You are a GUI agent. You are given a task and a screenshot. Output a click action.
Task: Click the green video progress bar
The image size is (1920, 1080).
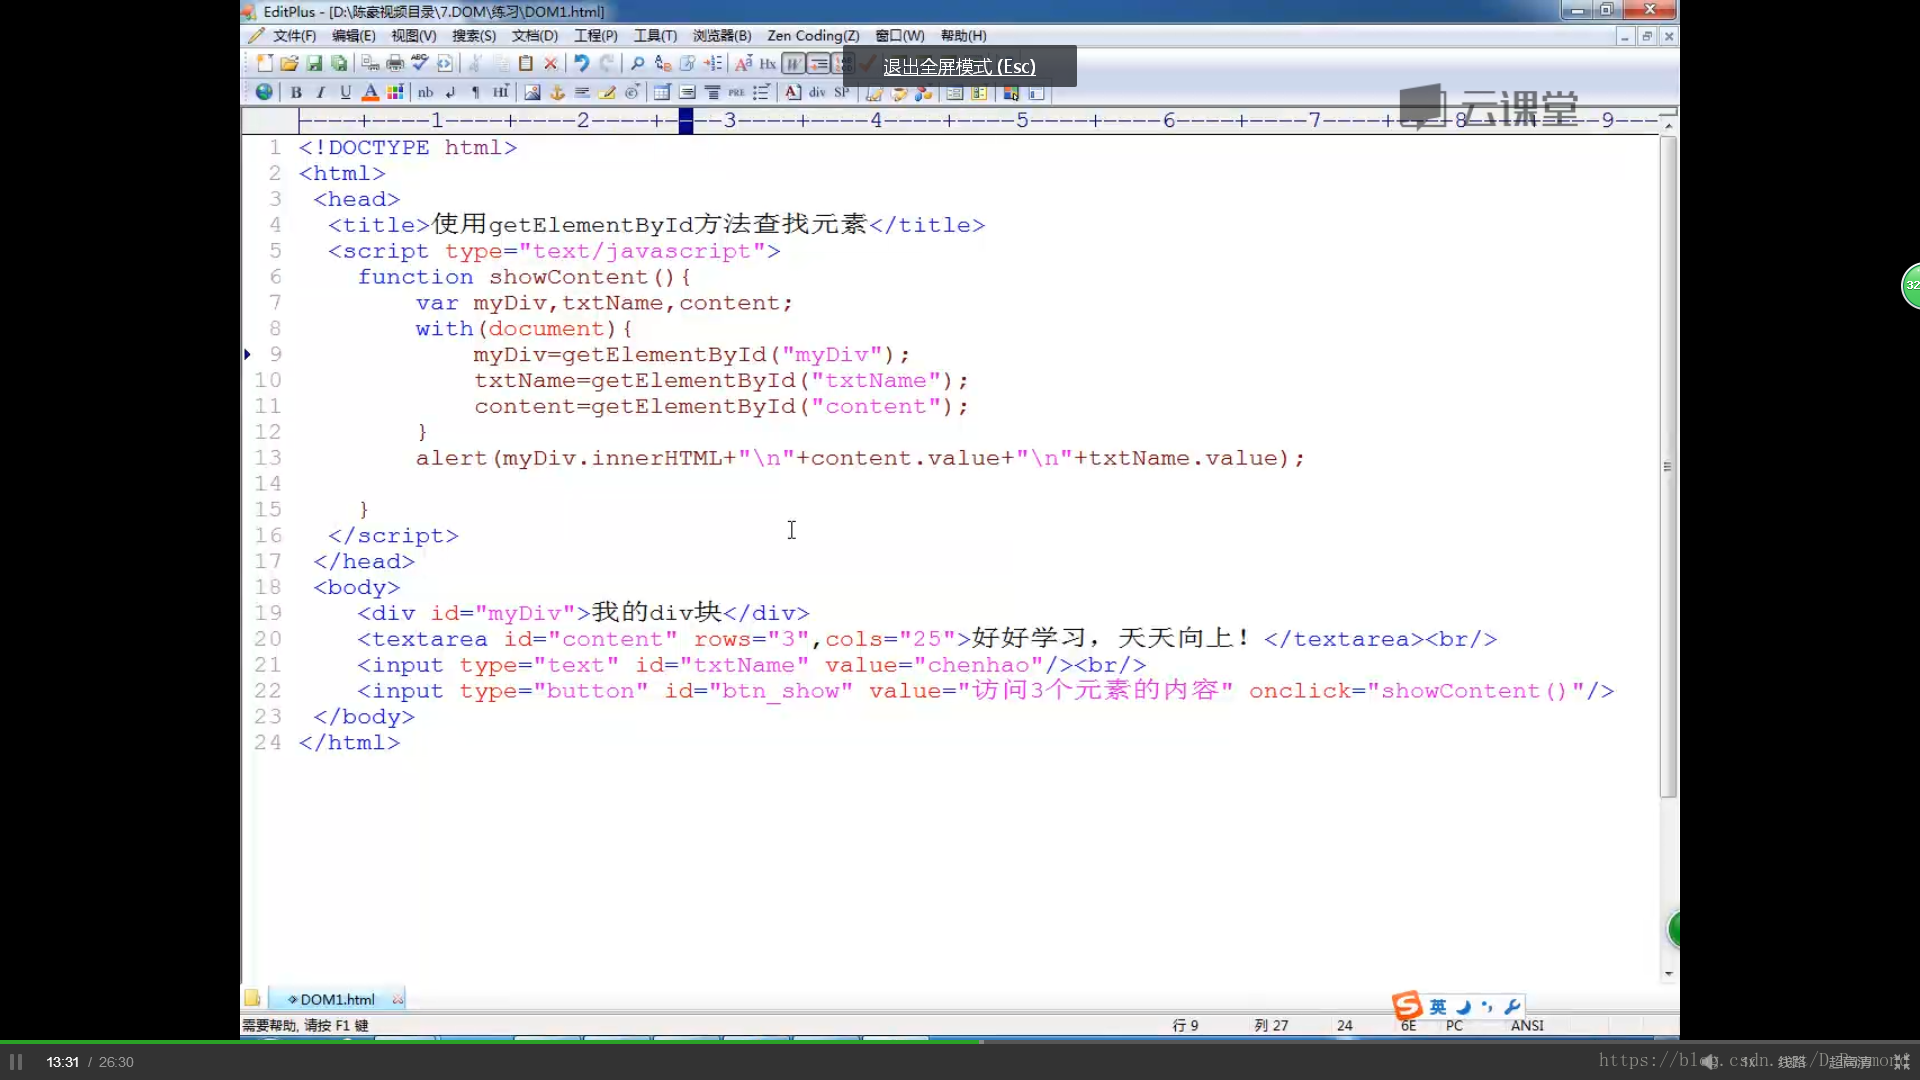[x=490, y=1041]
